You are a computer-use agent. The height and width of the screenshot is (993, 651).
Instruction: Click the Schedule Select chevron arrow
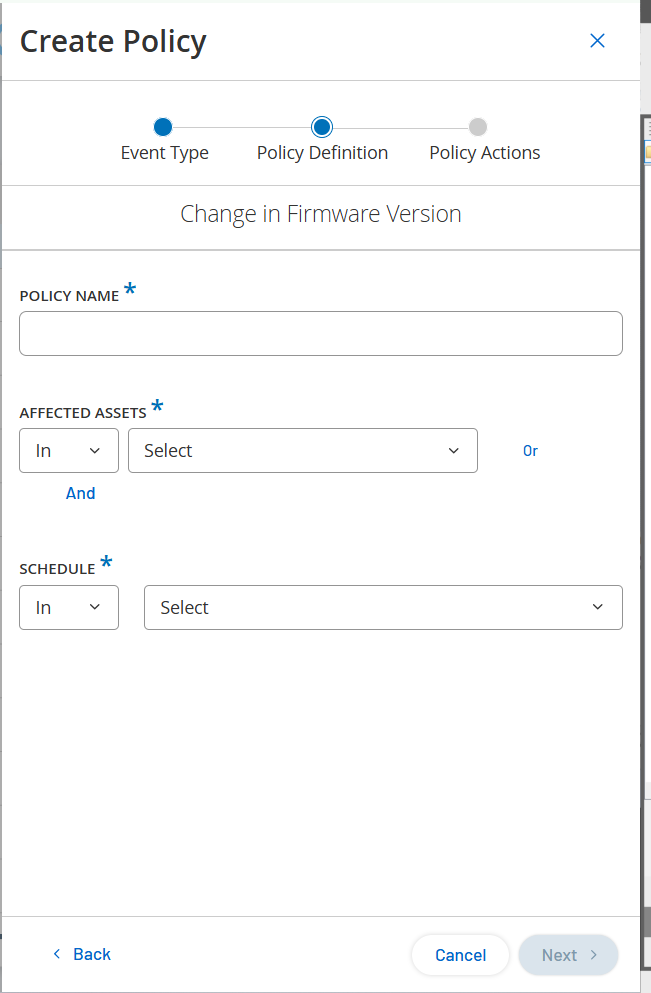[598, 608]
